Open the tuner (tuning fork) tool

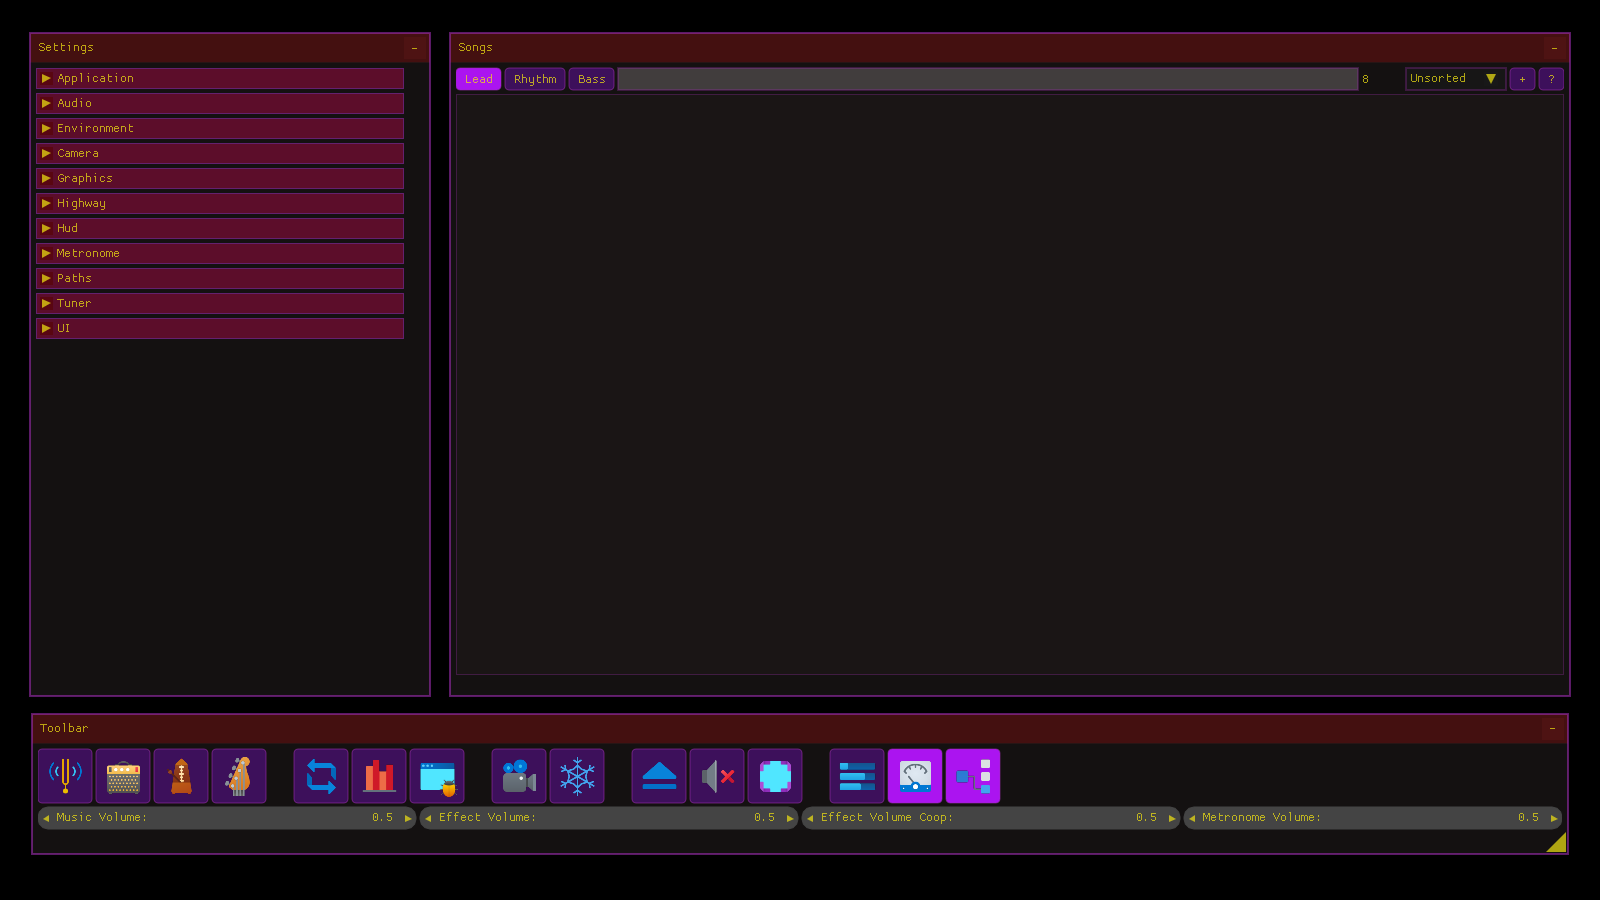[x=65, y=776]
